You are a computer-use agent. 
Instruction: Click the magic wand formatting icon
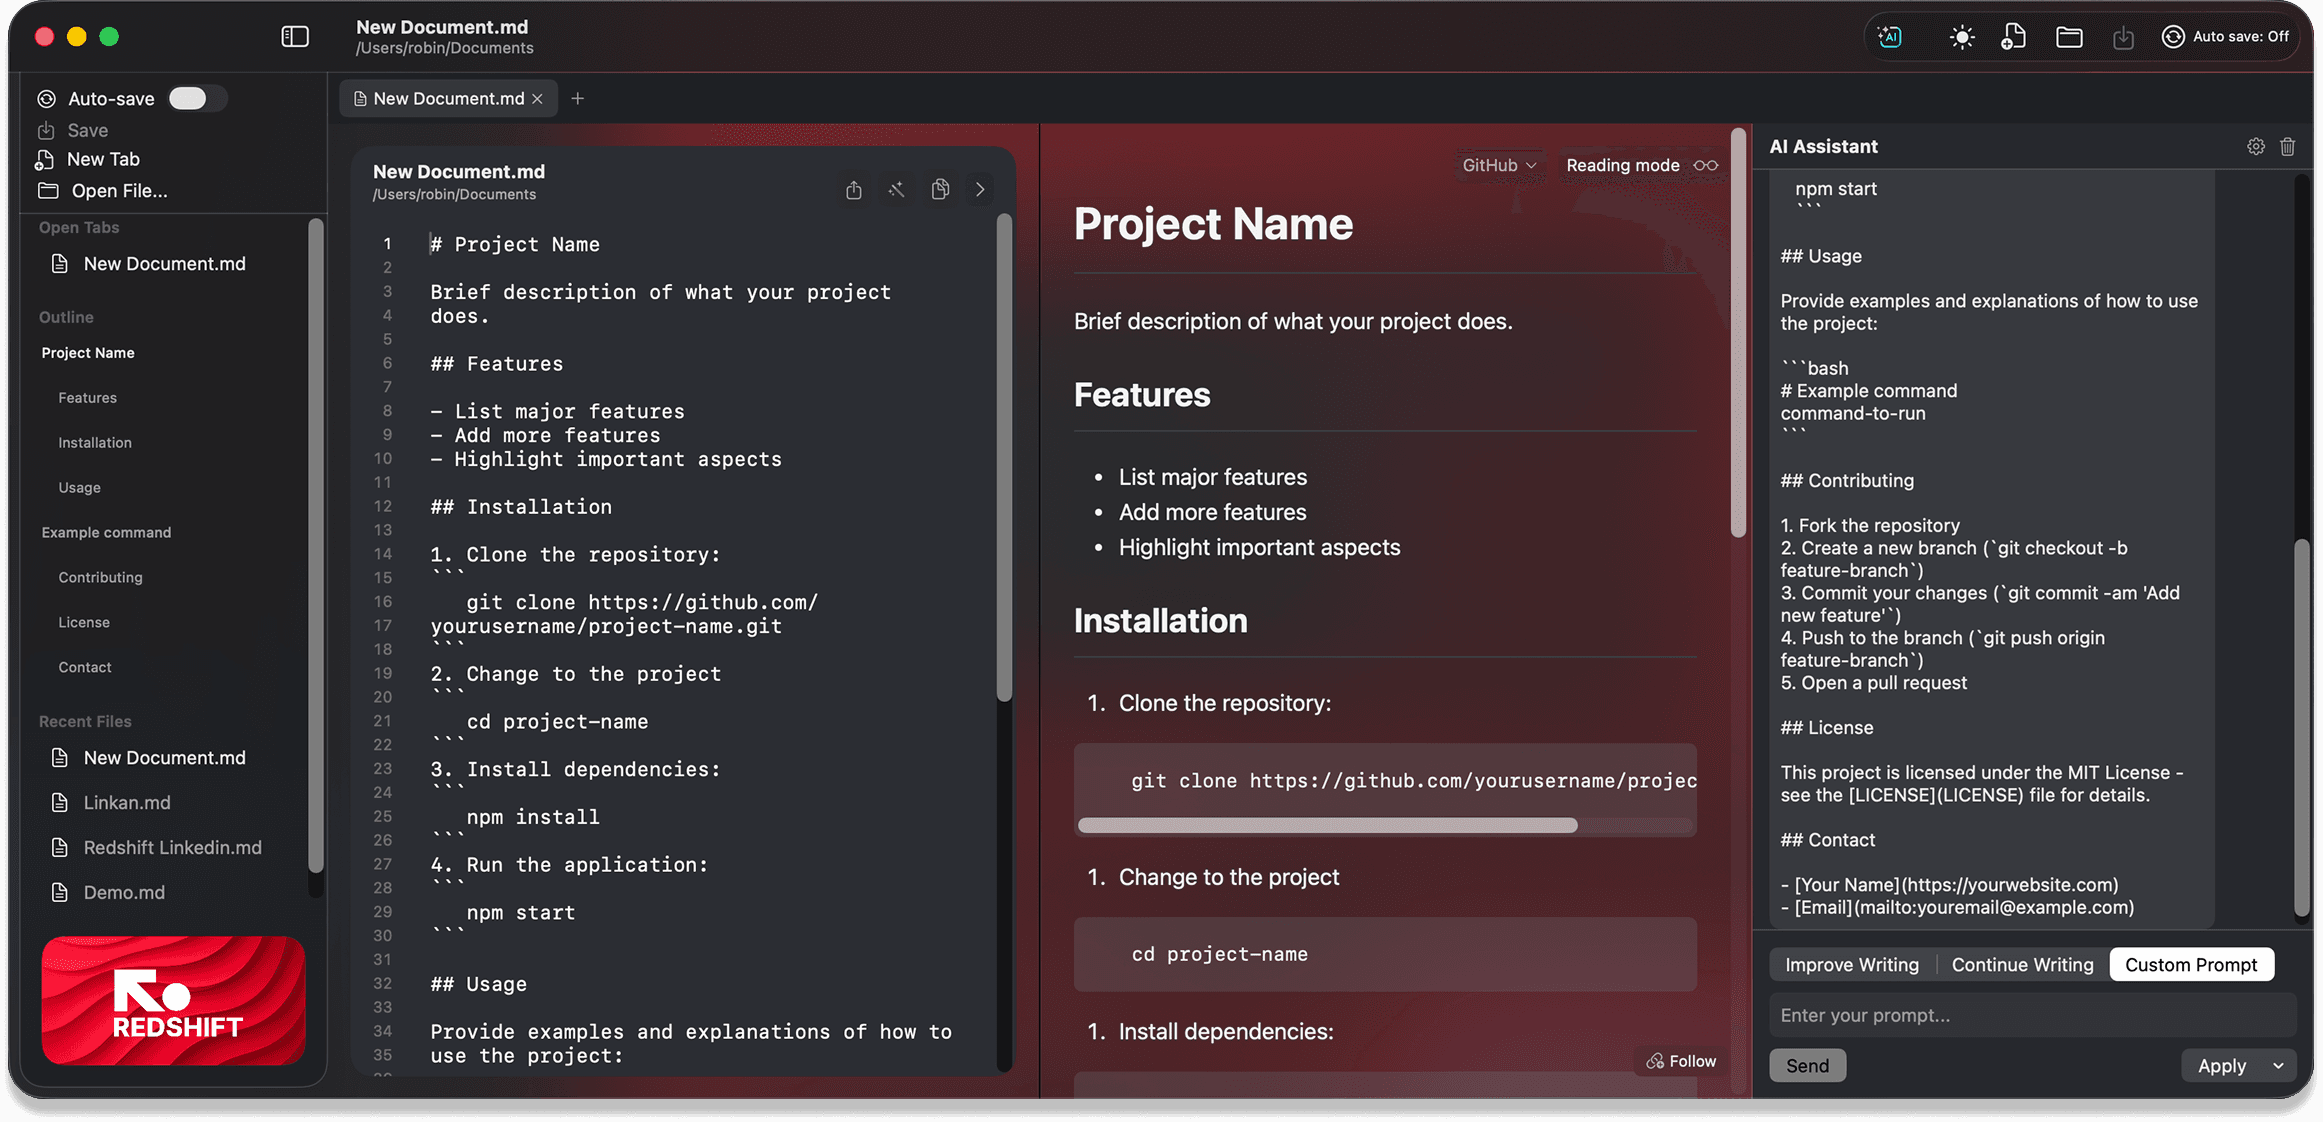coord(896,189)
